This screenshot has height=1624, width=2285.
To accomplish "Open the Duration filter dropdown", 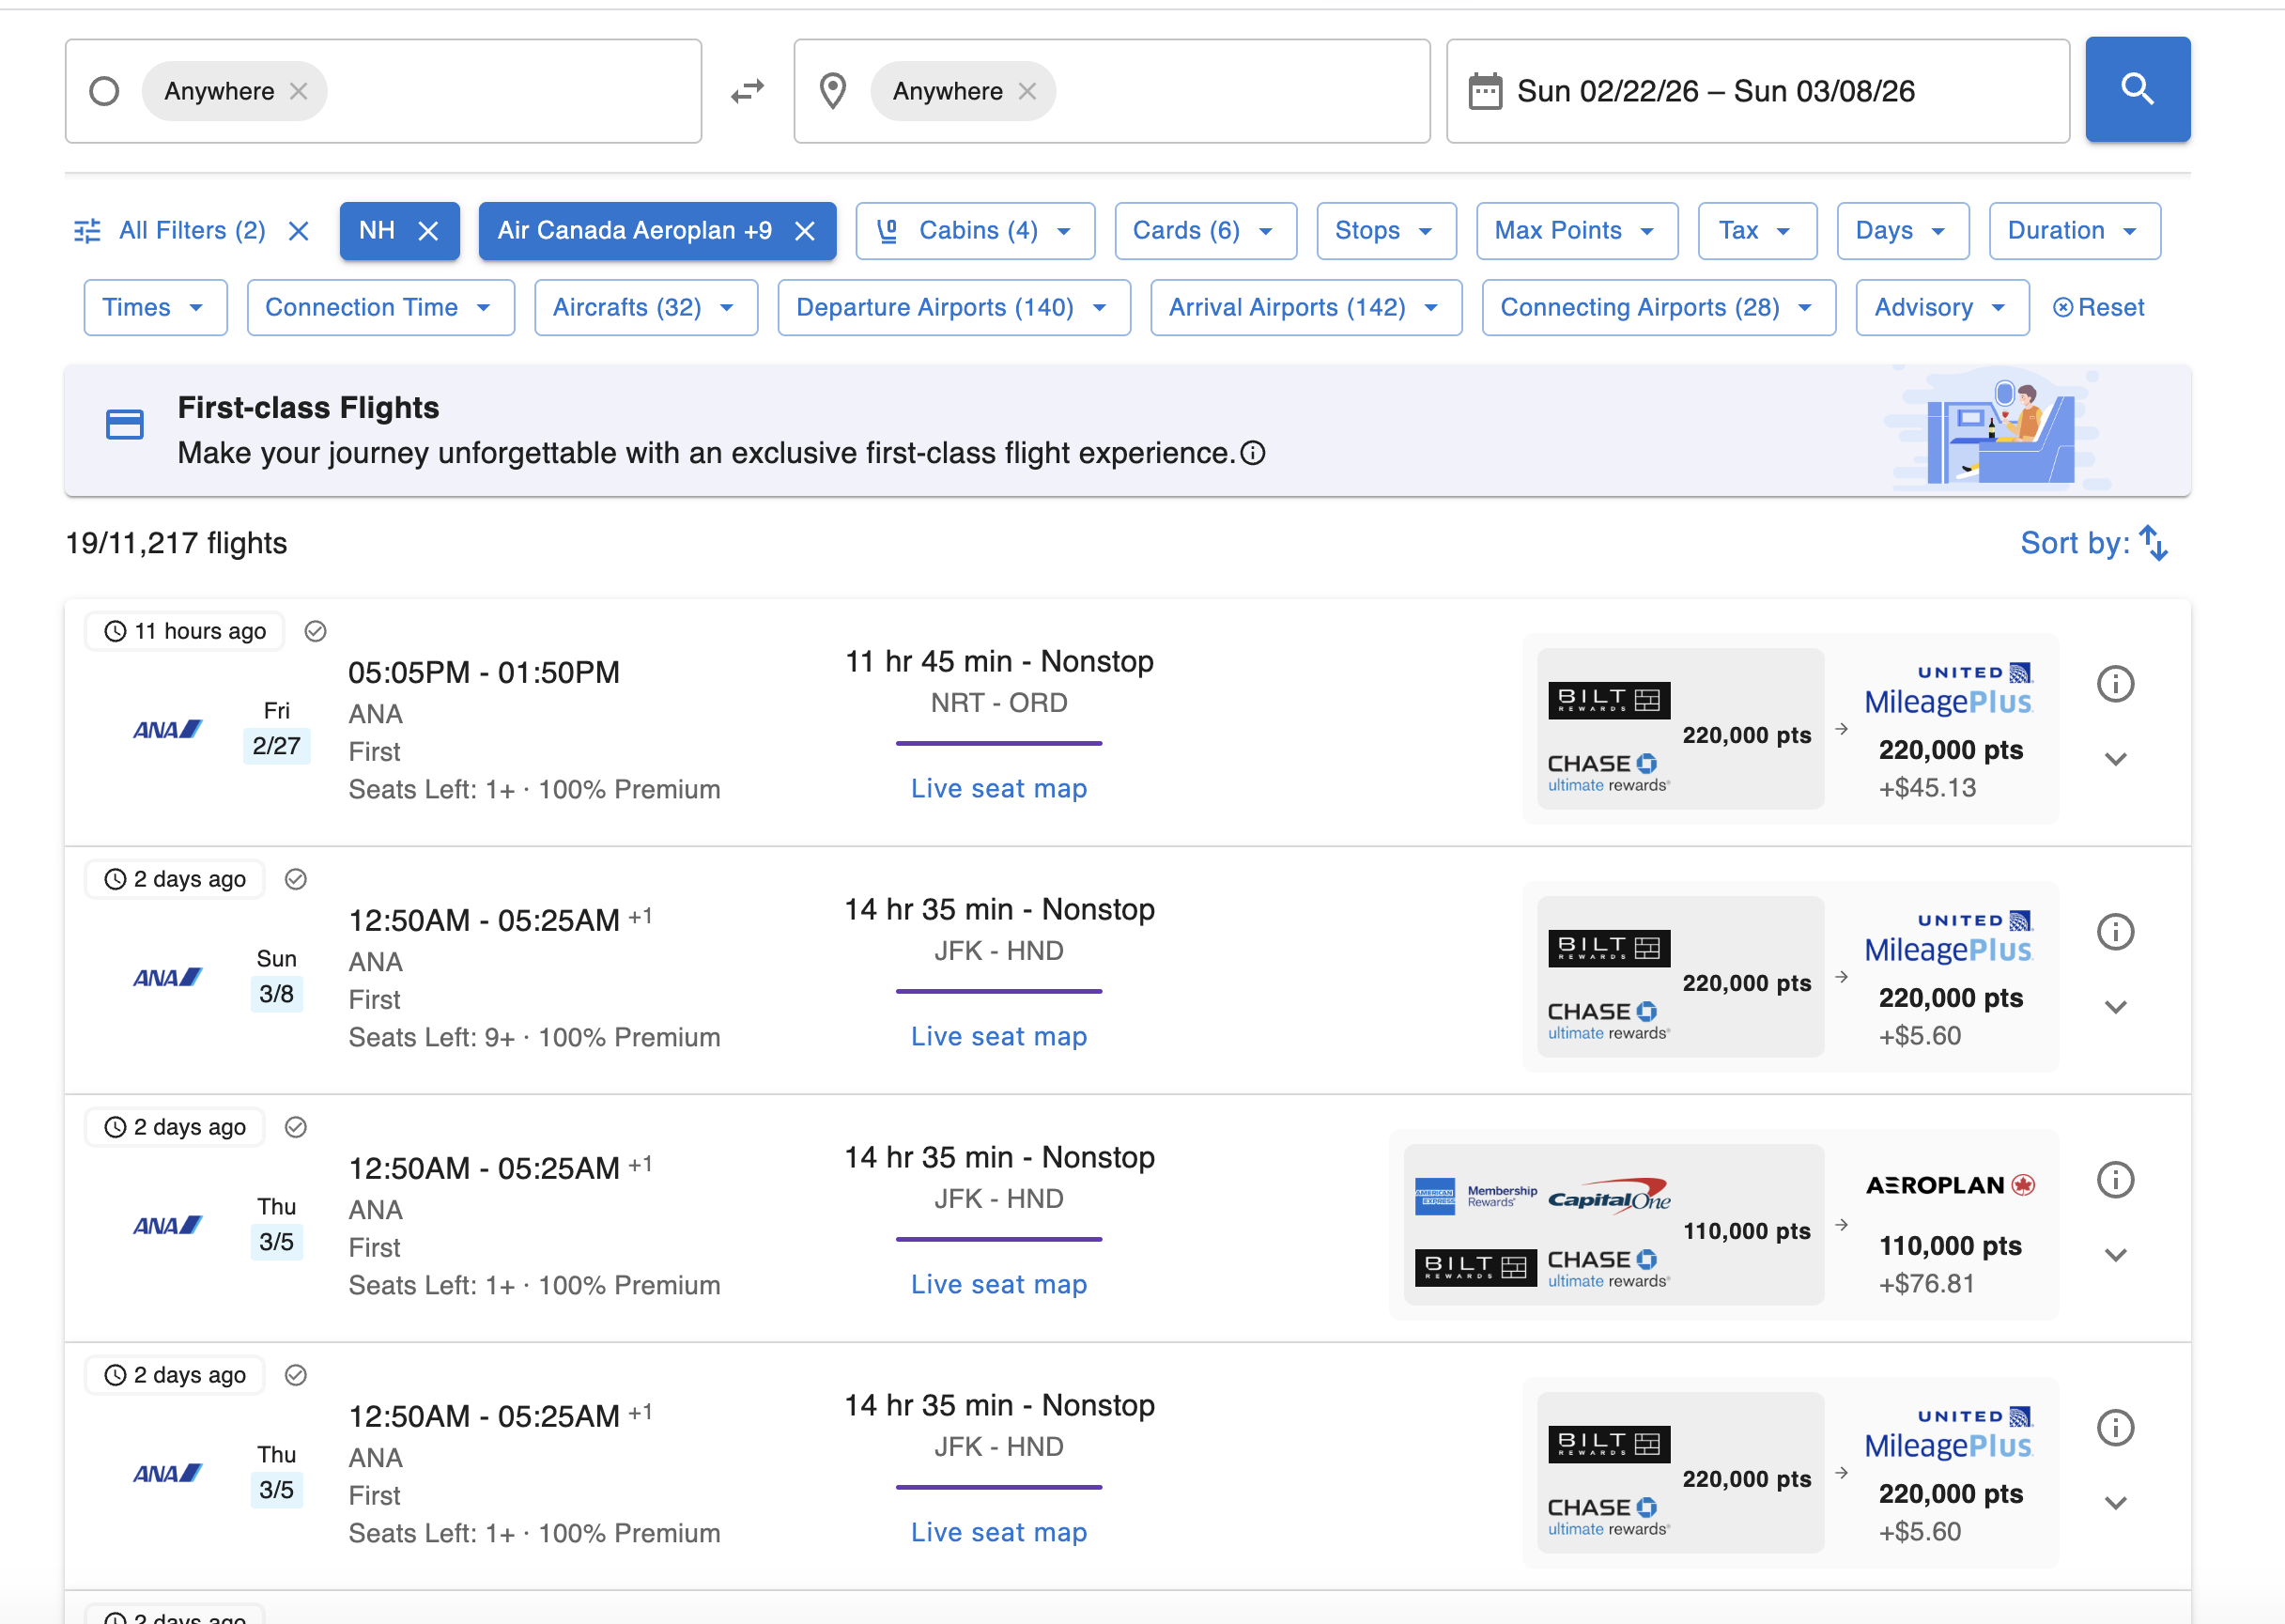I will click(x=2074, y=231).
